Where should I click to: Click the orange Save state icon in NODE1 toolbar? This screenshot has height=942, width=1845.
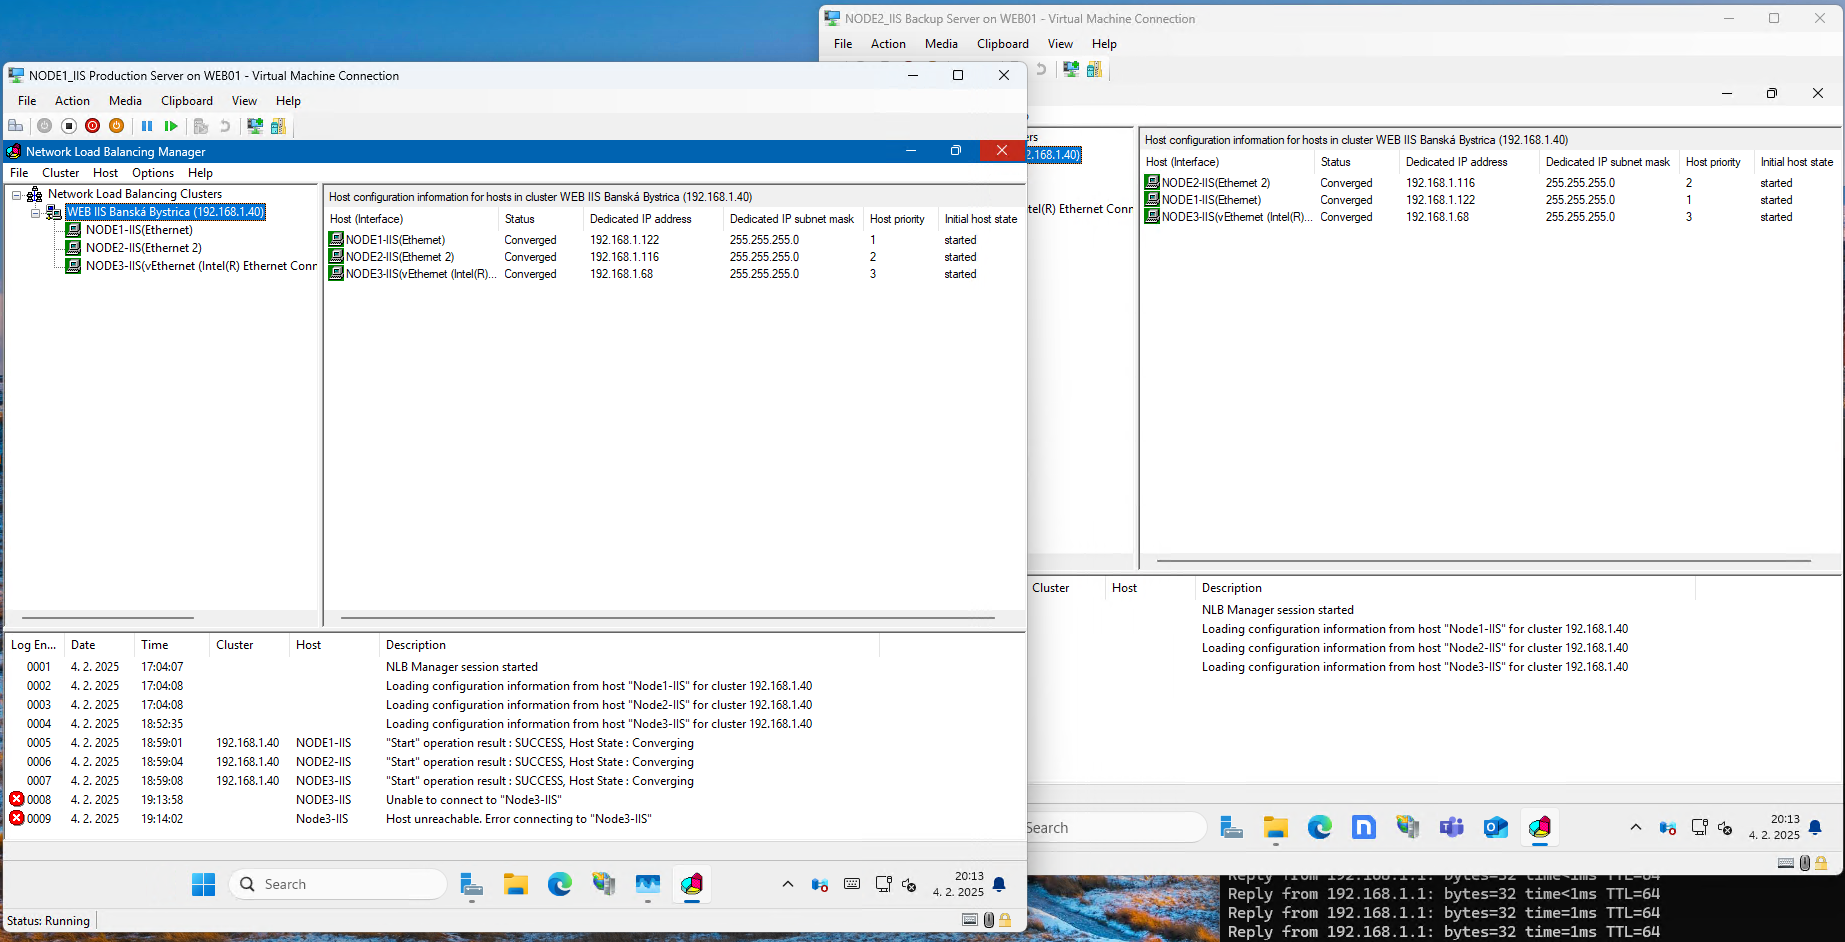click(x=117, y=126)
